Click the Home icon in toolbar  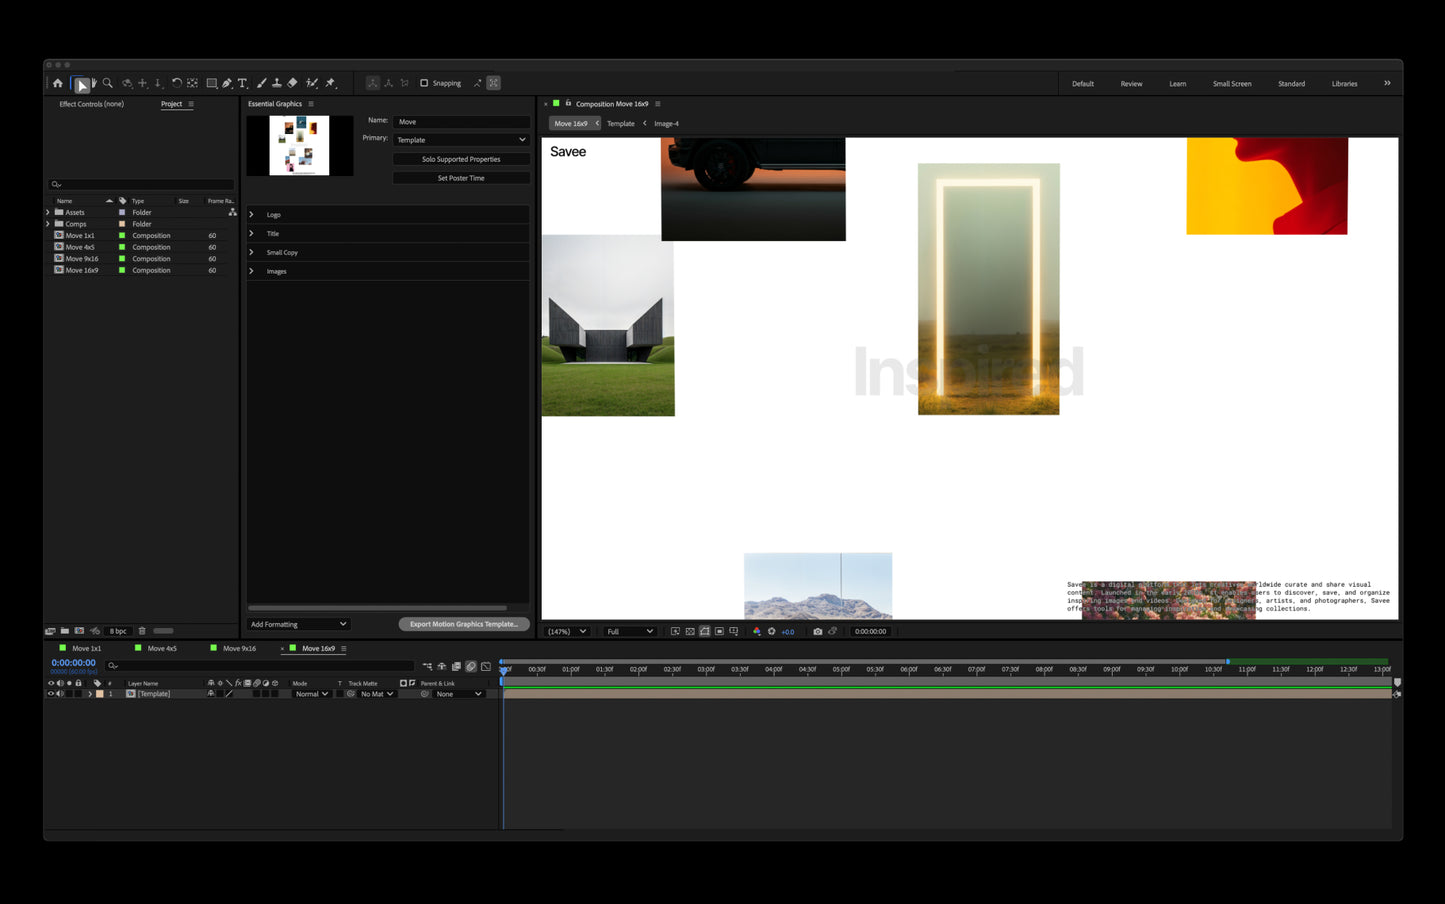(x=57, y=83)
